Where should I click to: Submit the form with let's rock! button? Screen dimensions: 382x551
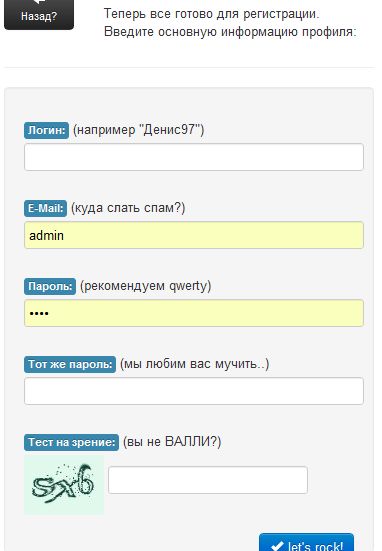click(x=306, y=542)
